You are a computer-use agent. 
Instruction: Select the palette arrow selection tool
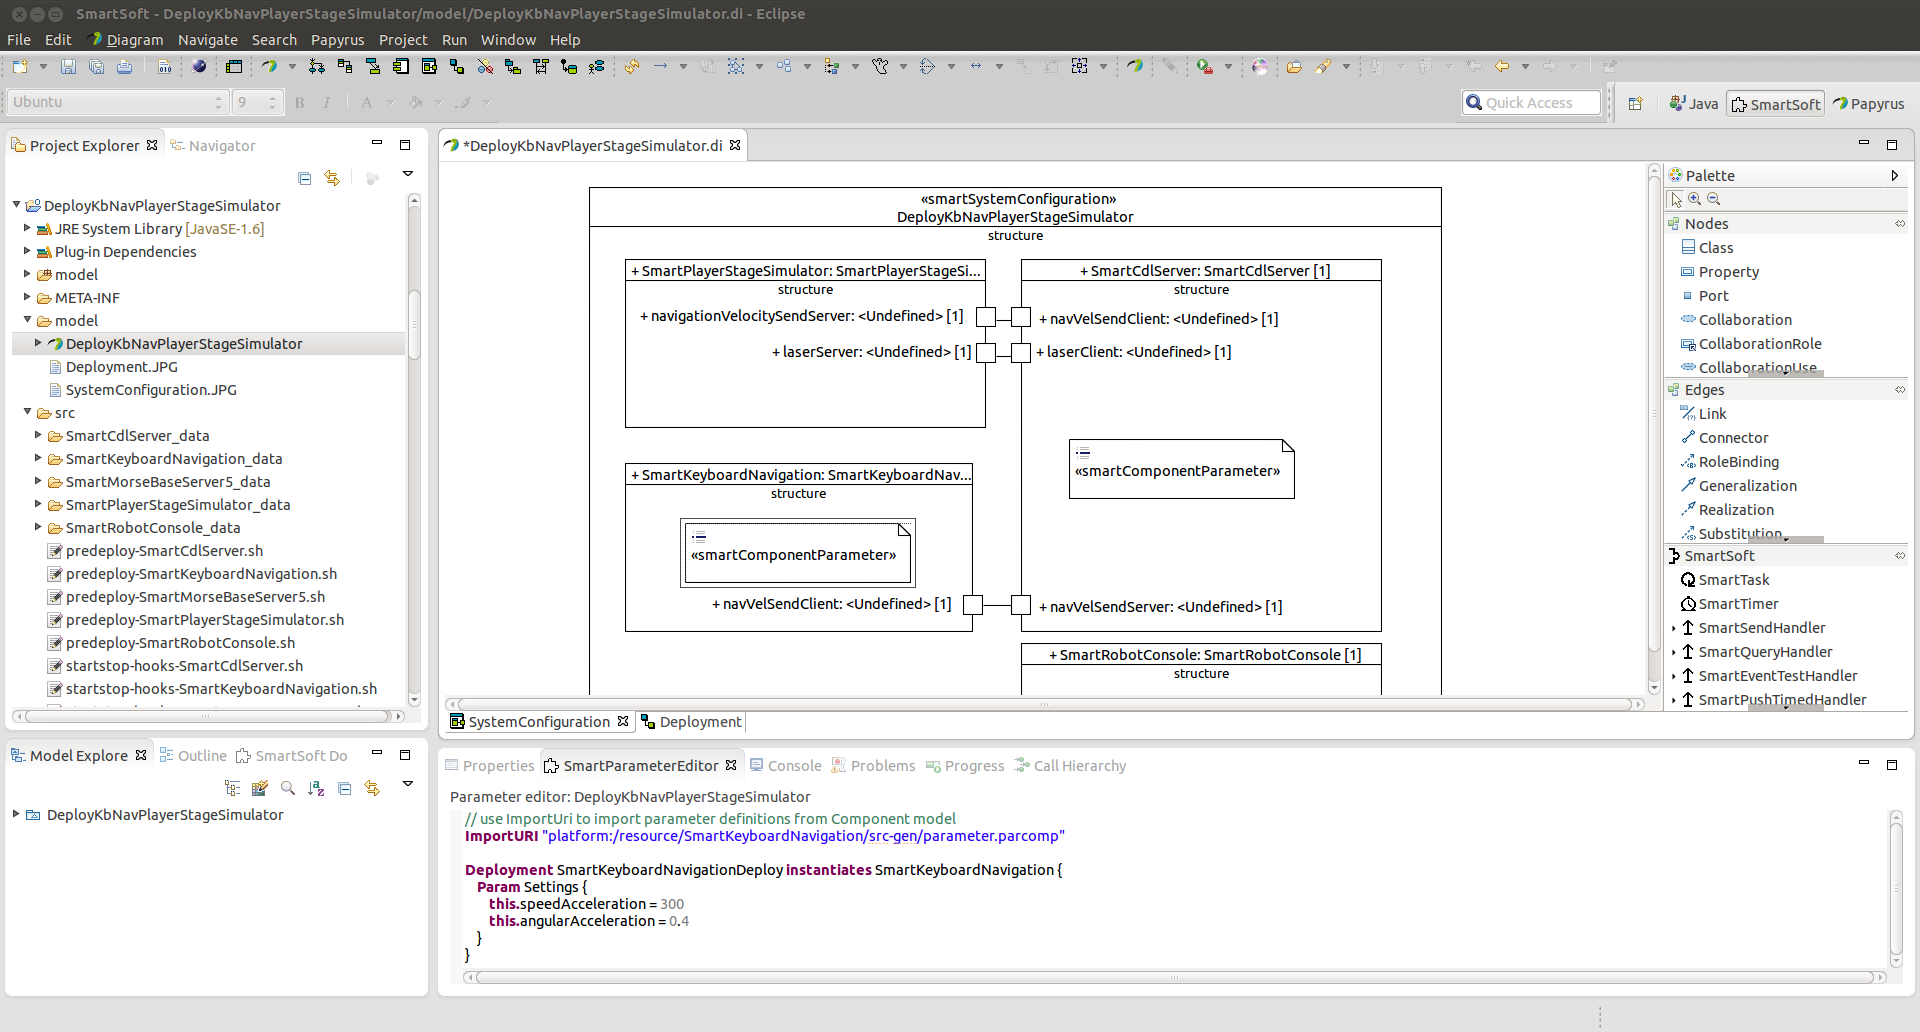click(x=1677, y=199)
